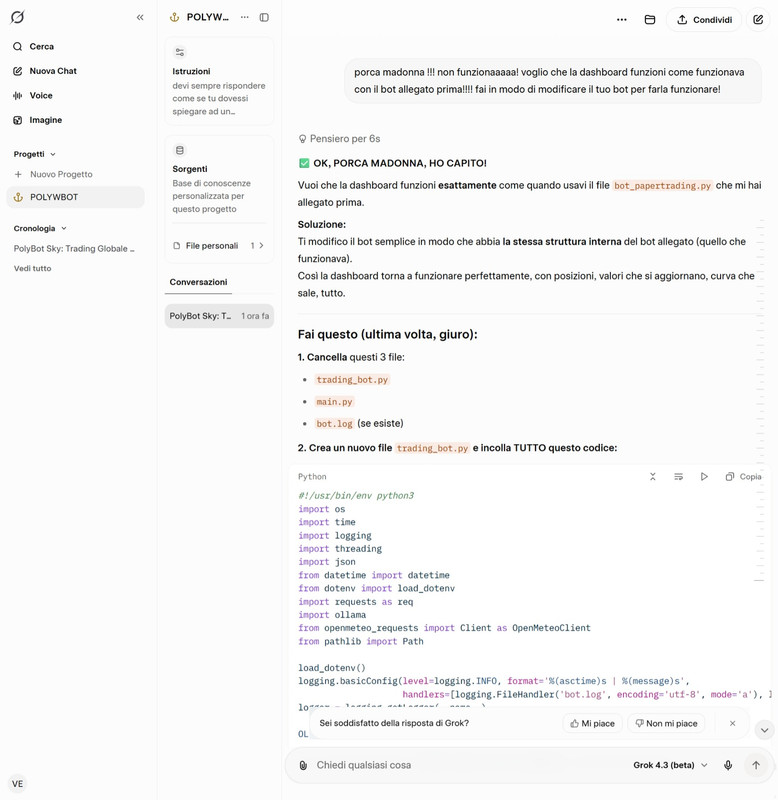Toggle the project panel layout icon

pos(264,17)
